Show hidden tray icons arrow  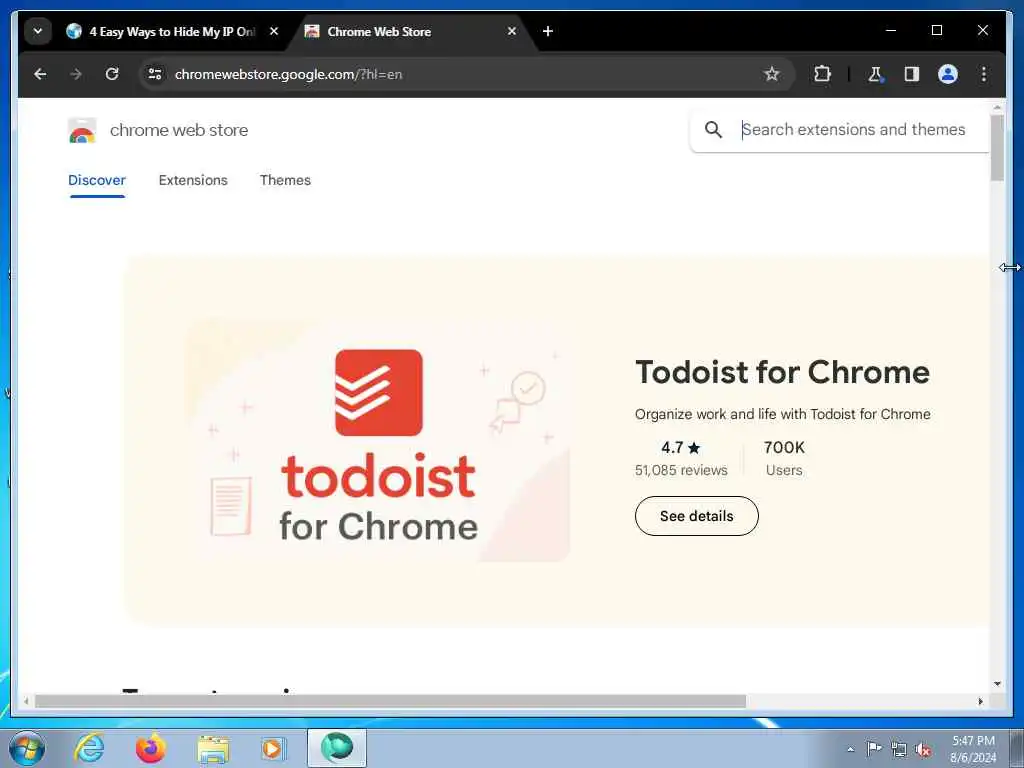click(850, 749)
